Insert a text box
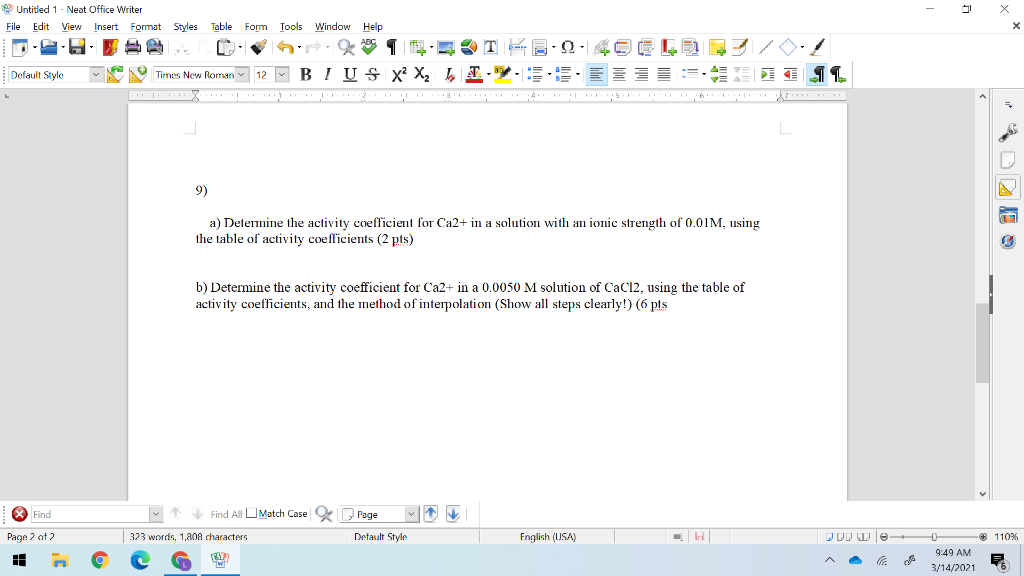 (490, 47)
